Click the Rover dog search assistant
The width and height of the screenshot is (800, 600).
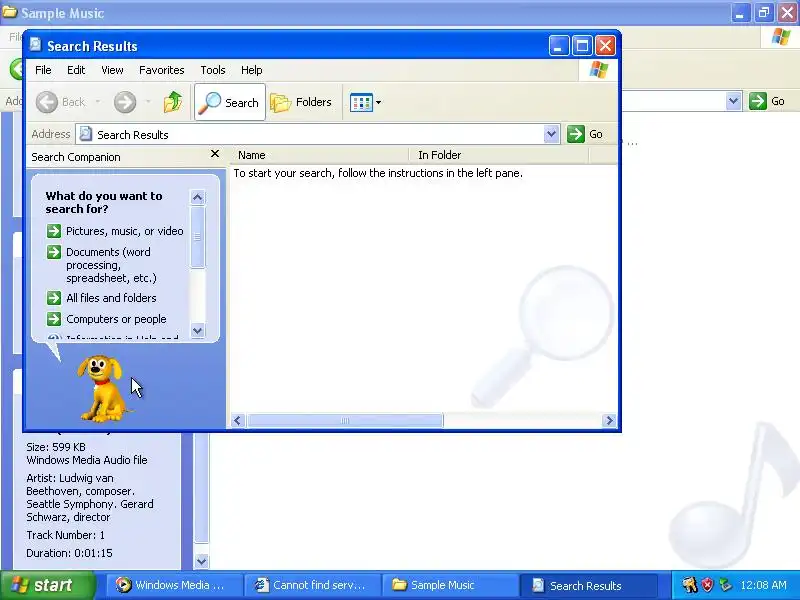102,389
